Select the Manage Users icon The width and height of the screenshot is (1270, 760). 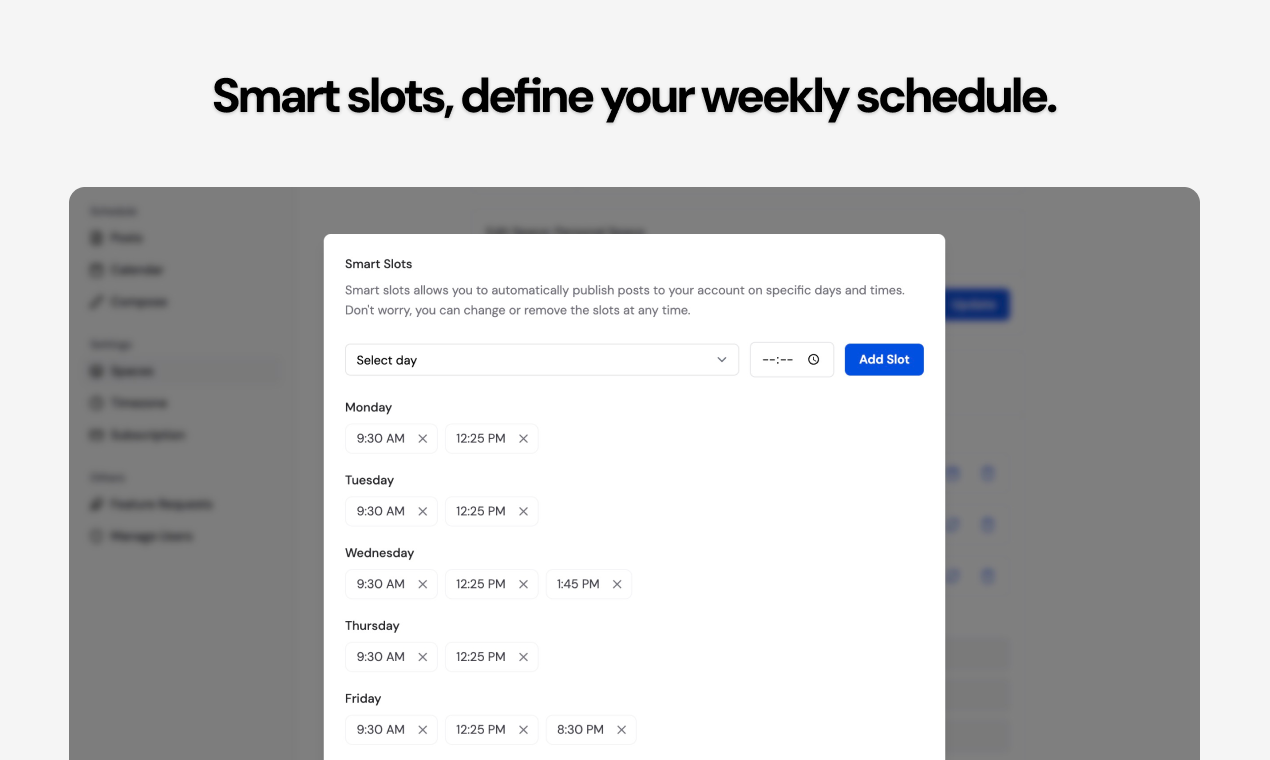pyautogui.click(x=97, y=536)
